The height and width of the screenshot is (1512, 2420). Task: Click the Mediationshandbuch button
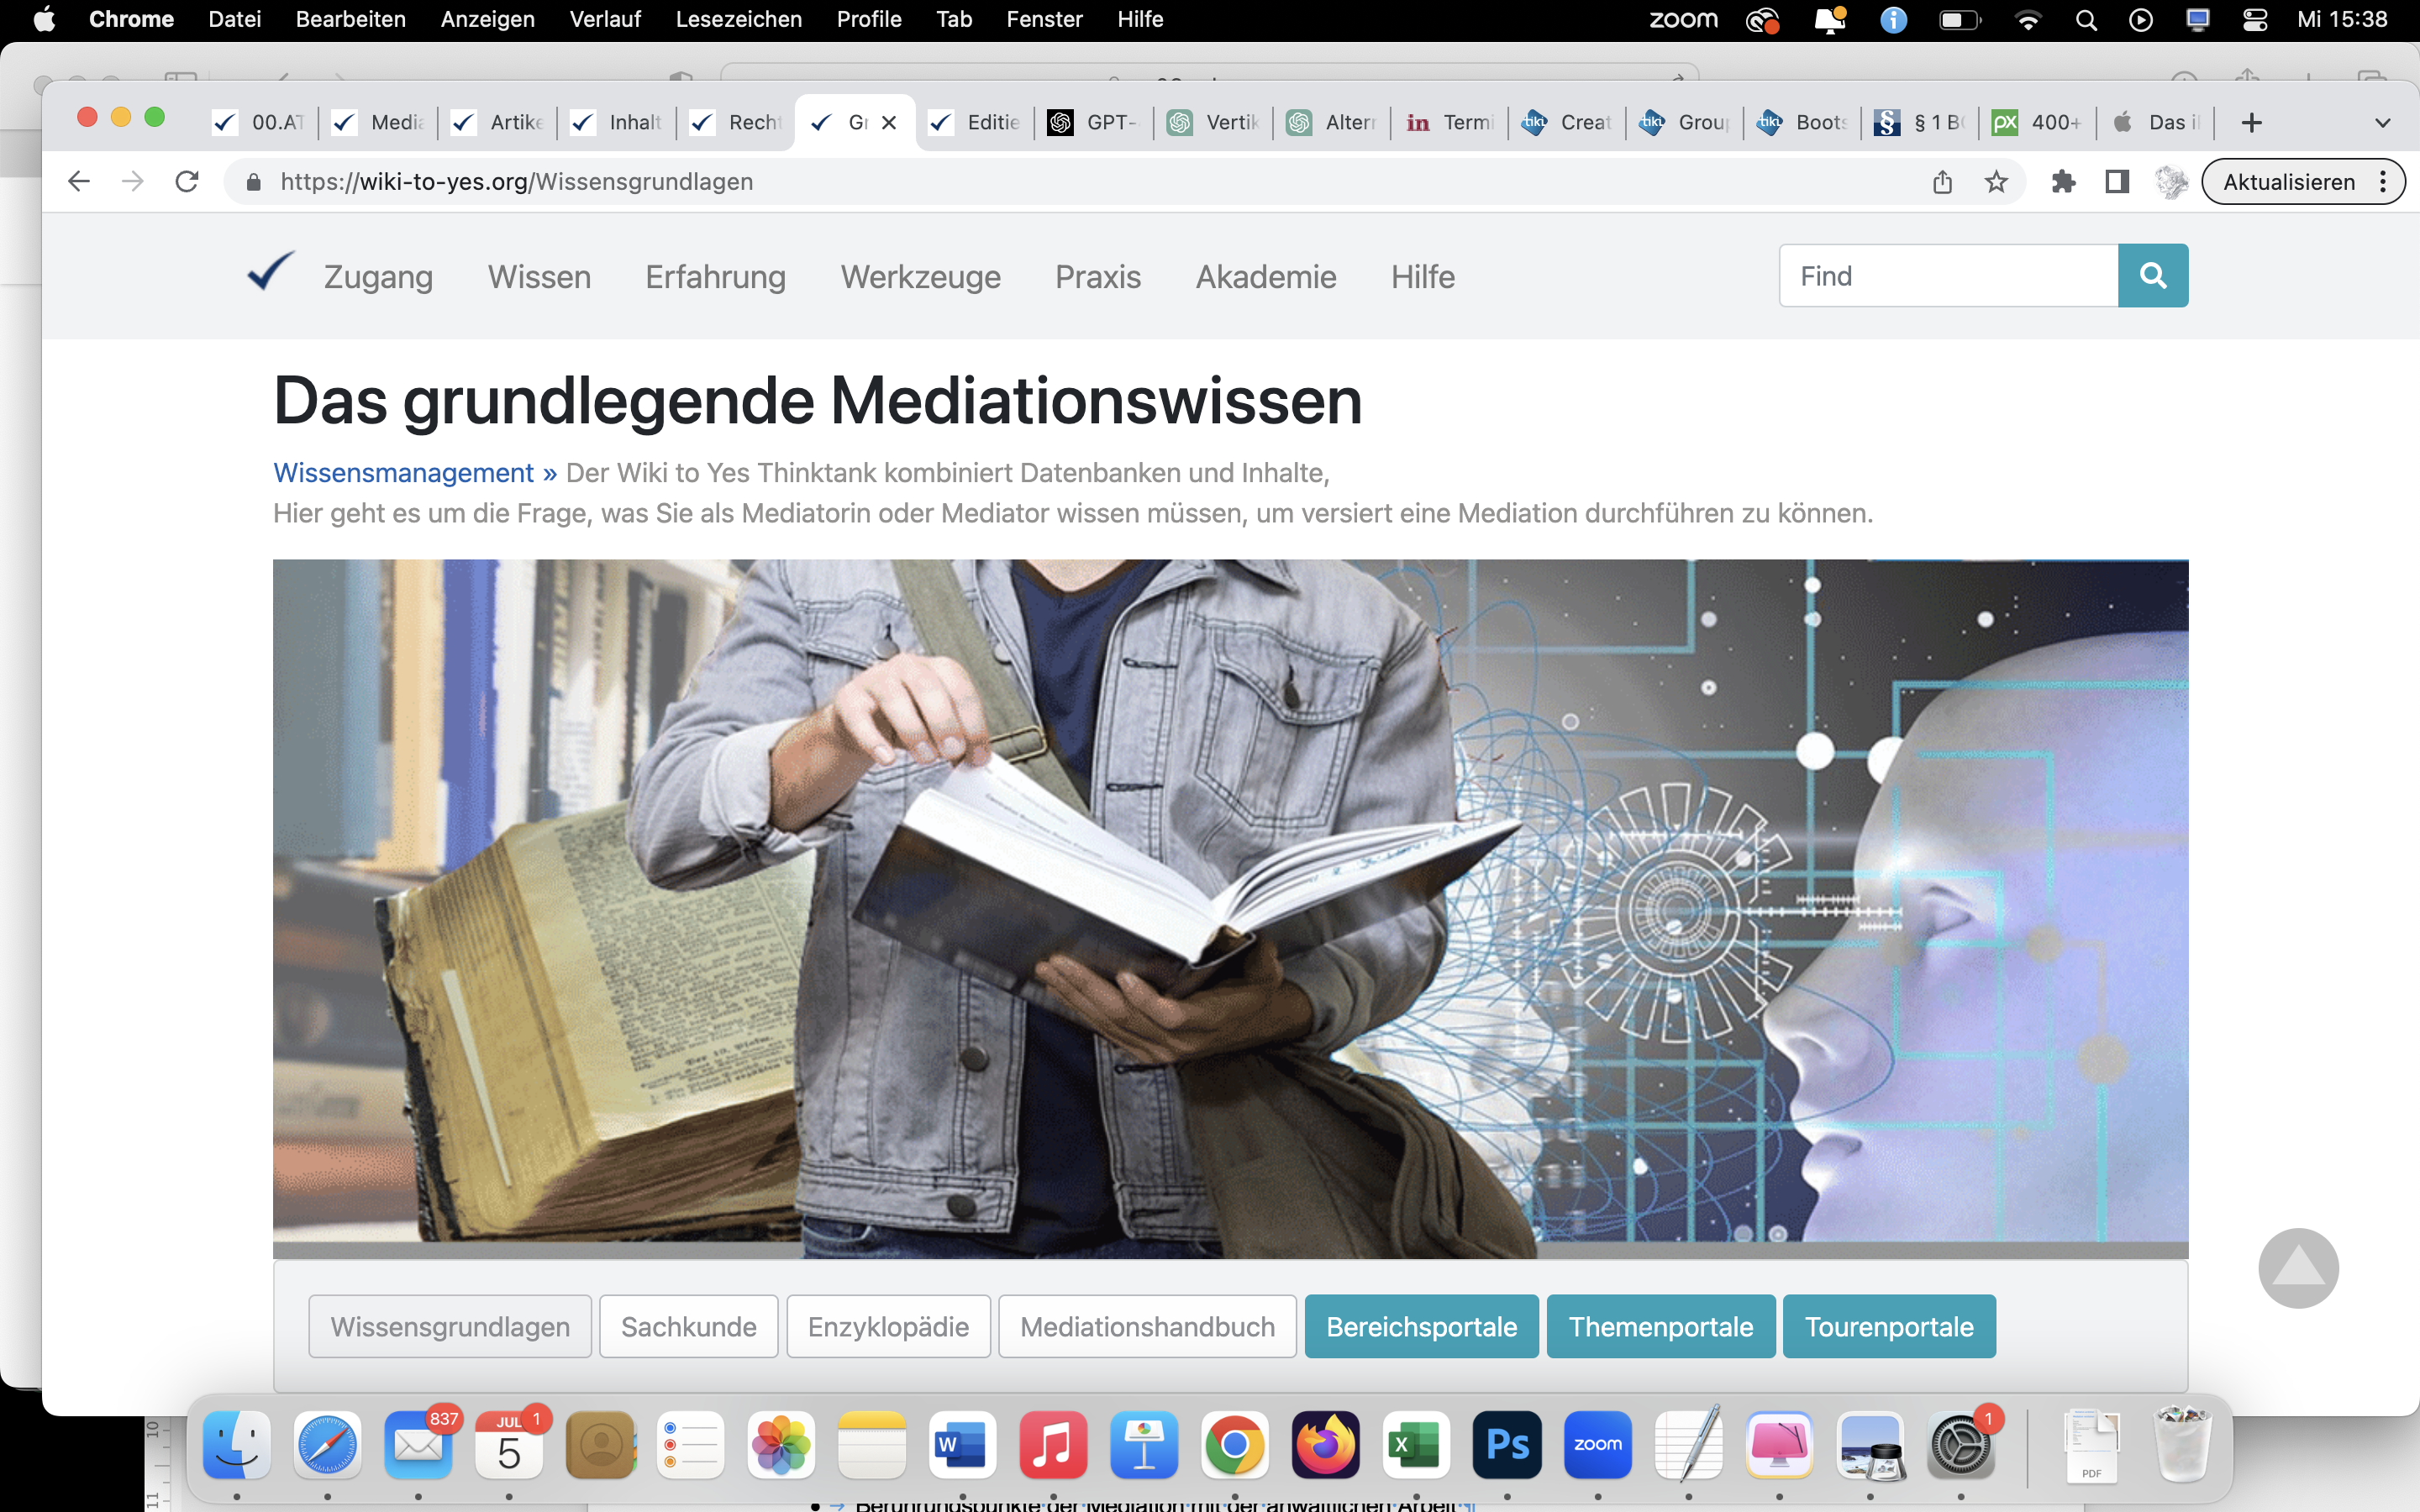(1147, 1326)
